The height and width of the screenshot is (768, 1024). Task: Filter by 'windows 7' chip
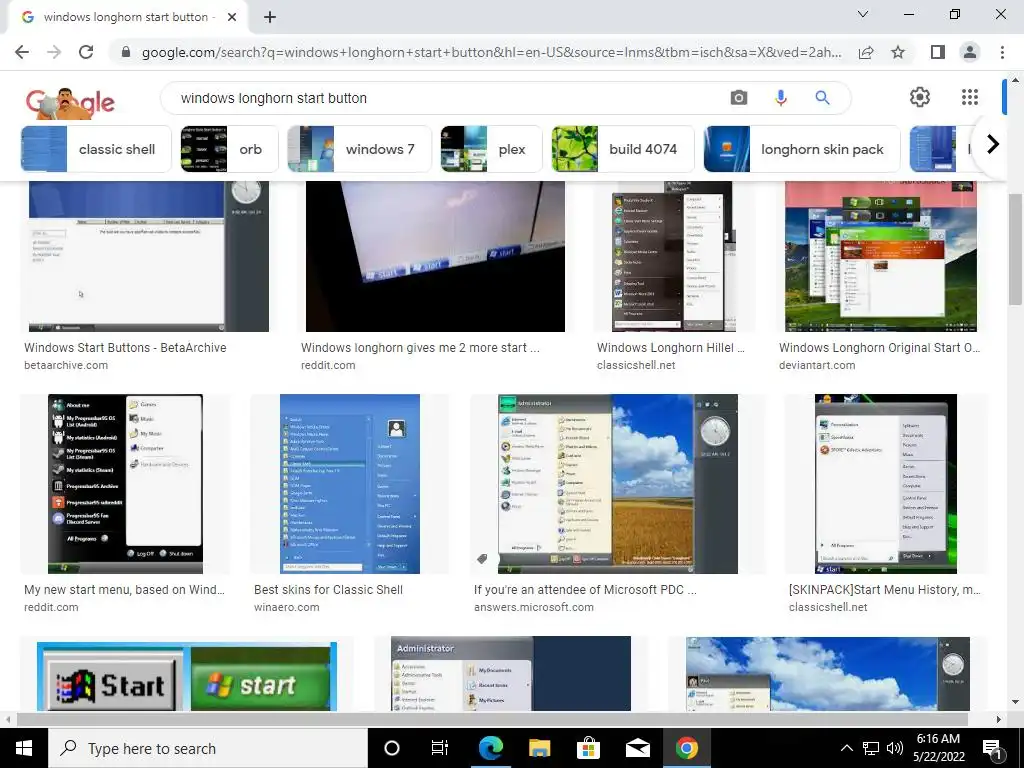coord(359,149)
